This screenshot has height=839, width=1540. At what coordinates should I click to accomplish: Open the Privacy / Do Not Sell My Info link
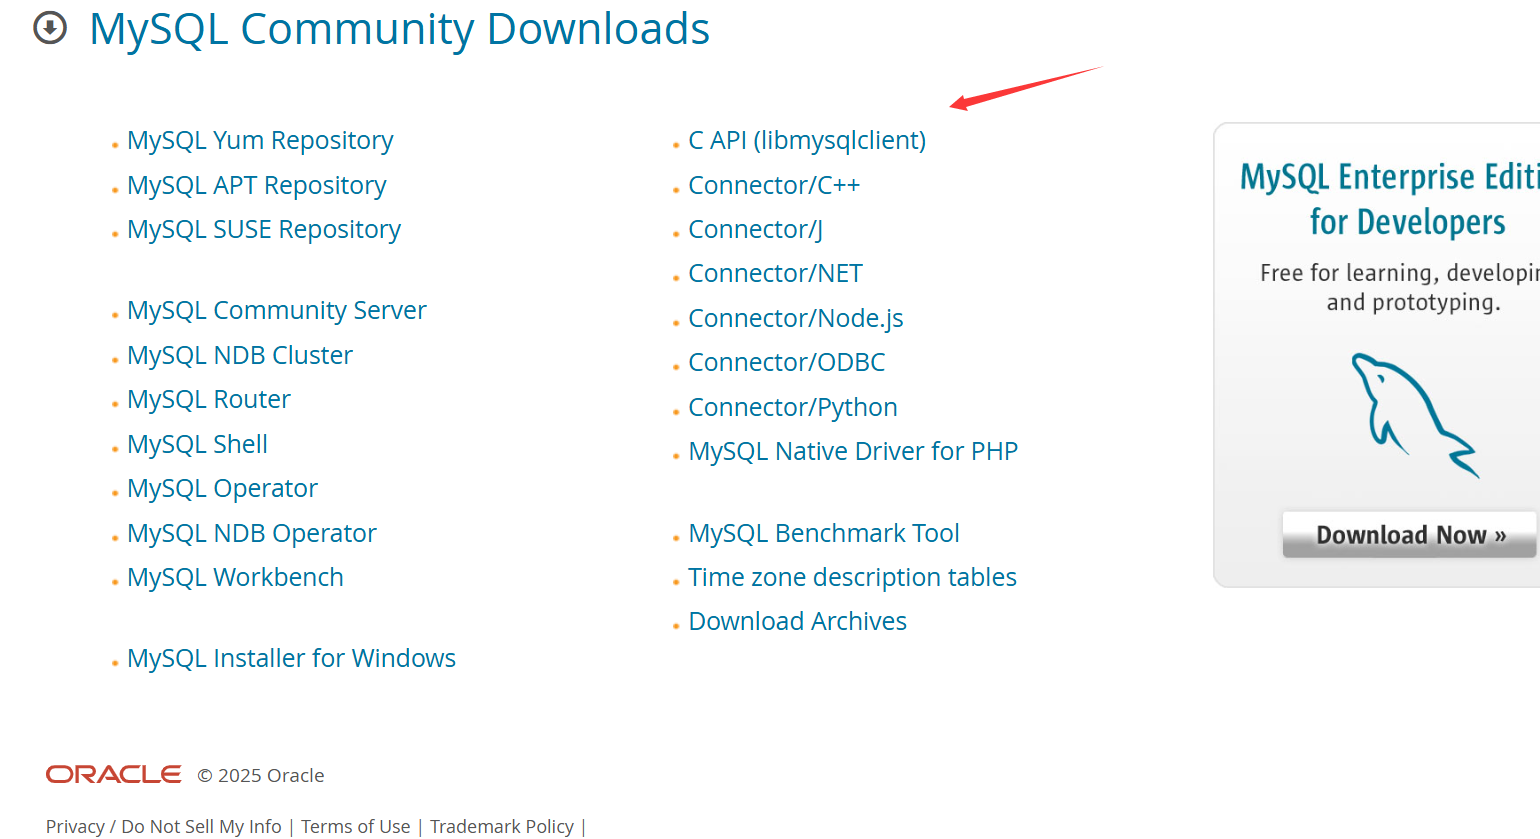point(164,826)
